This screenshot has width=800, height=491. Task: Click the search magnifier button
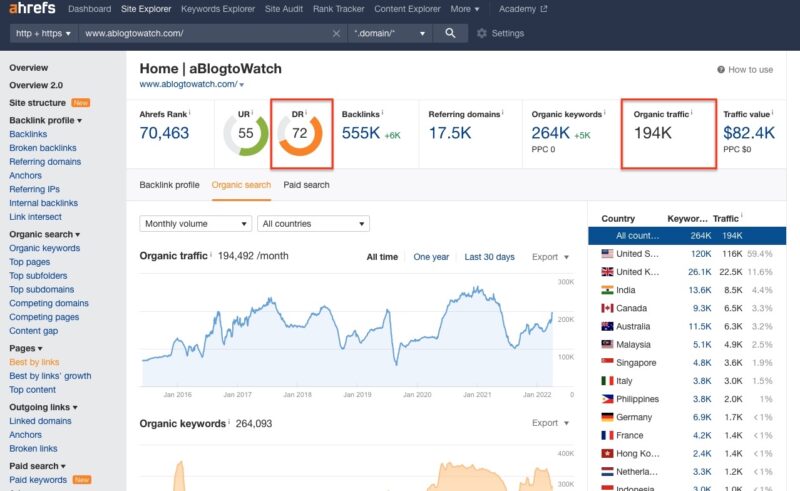coord(450,33)
